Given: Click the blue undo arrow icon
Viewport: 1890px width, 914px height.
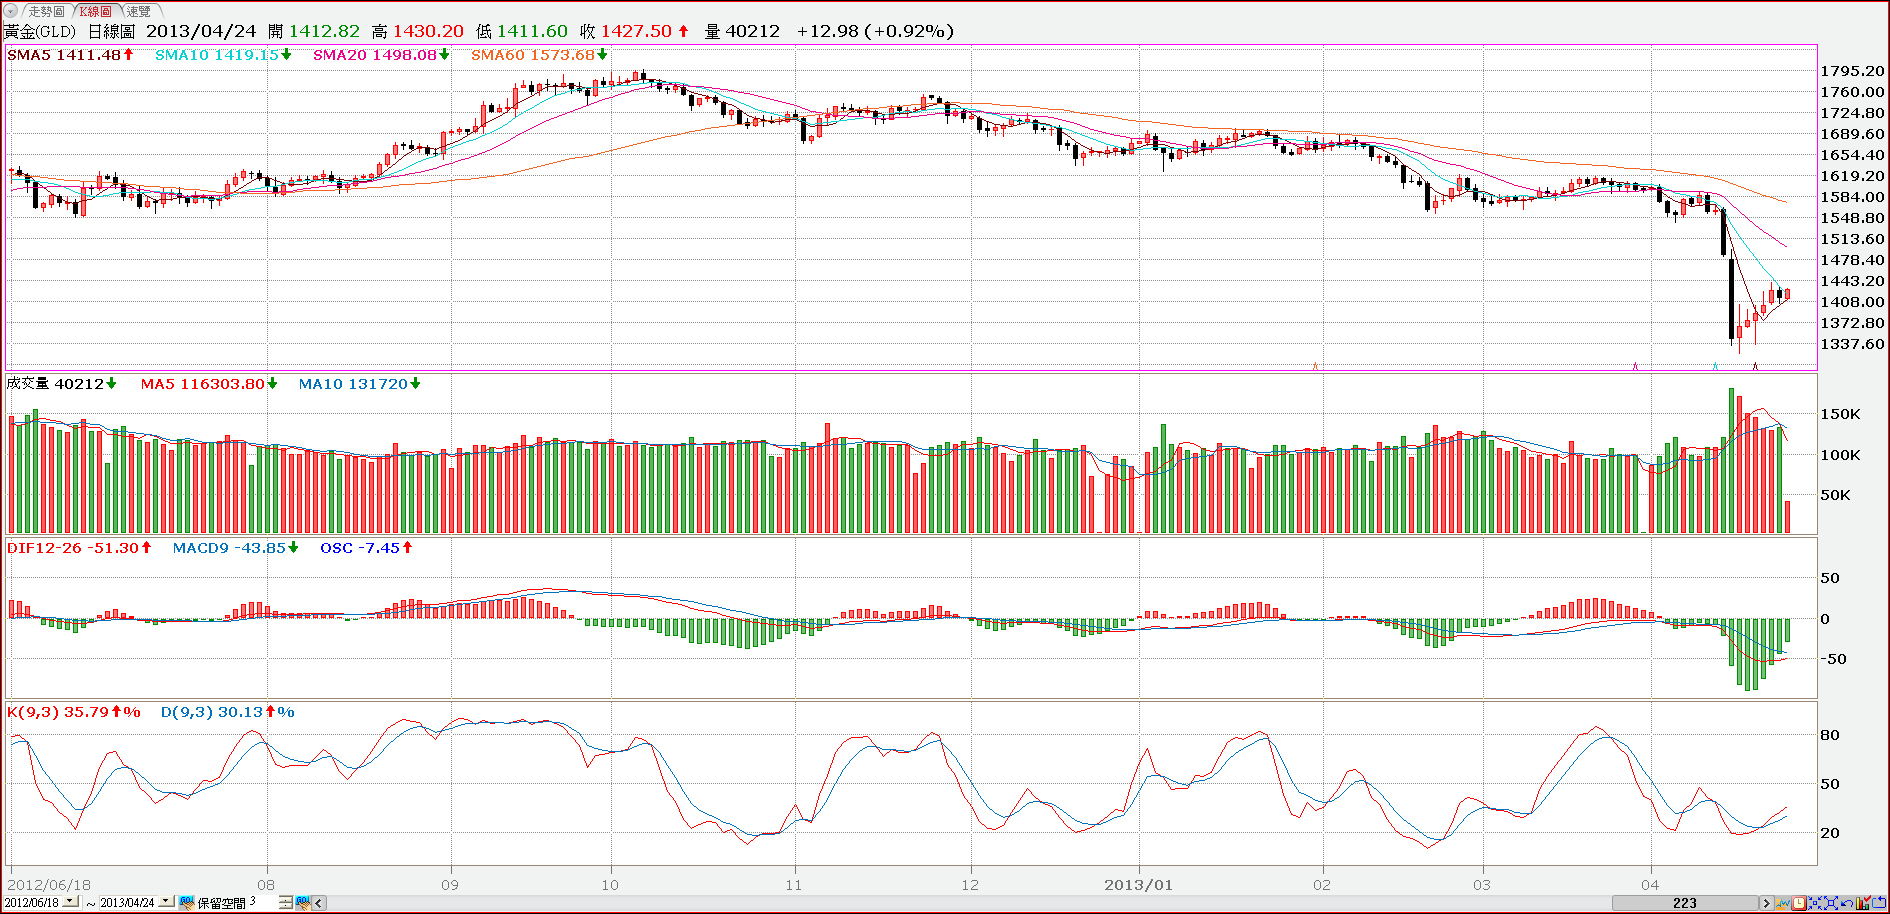Looking at the screenshot, I should 1847,904.
